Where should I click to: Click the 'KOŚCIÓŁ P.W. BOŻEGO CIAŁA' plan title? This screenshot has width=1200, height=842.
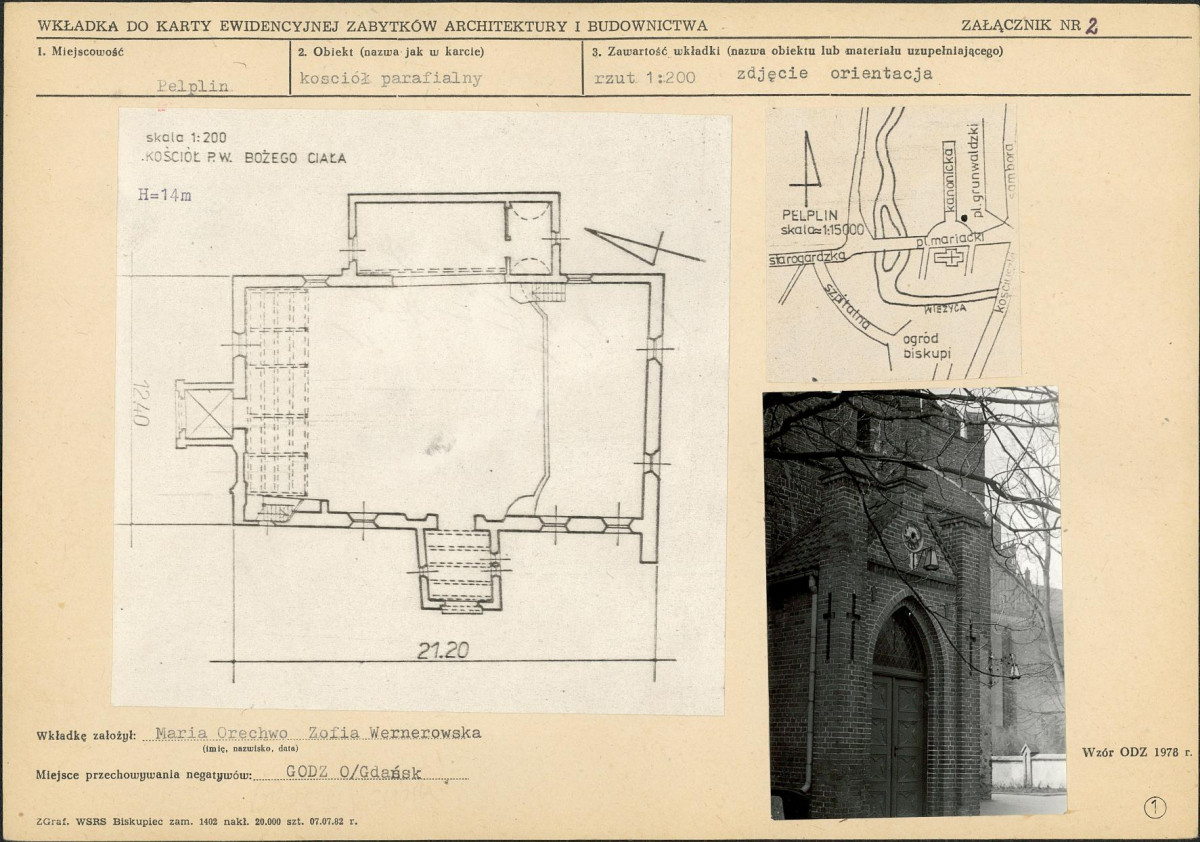click(x=246, y=158)
